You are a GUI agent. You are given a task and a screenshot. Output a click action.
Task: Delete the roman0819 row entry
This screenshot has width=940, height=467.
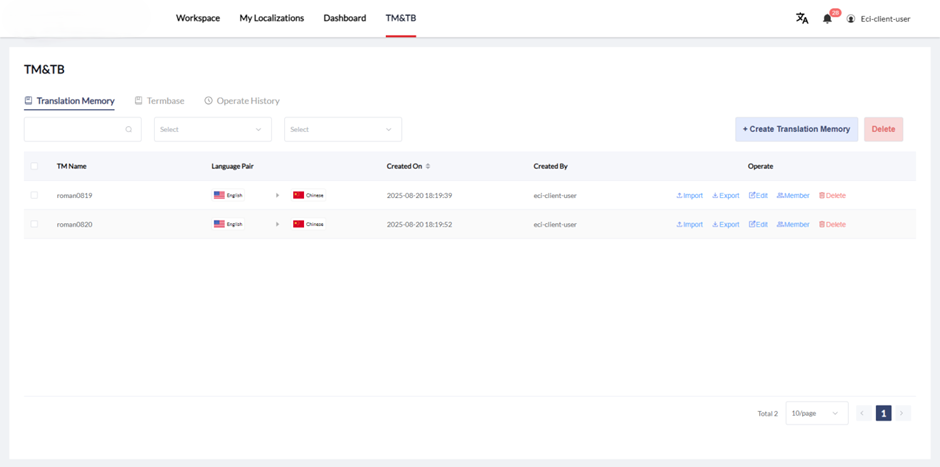[832, 196]
